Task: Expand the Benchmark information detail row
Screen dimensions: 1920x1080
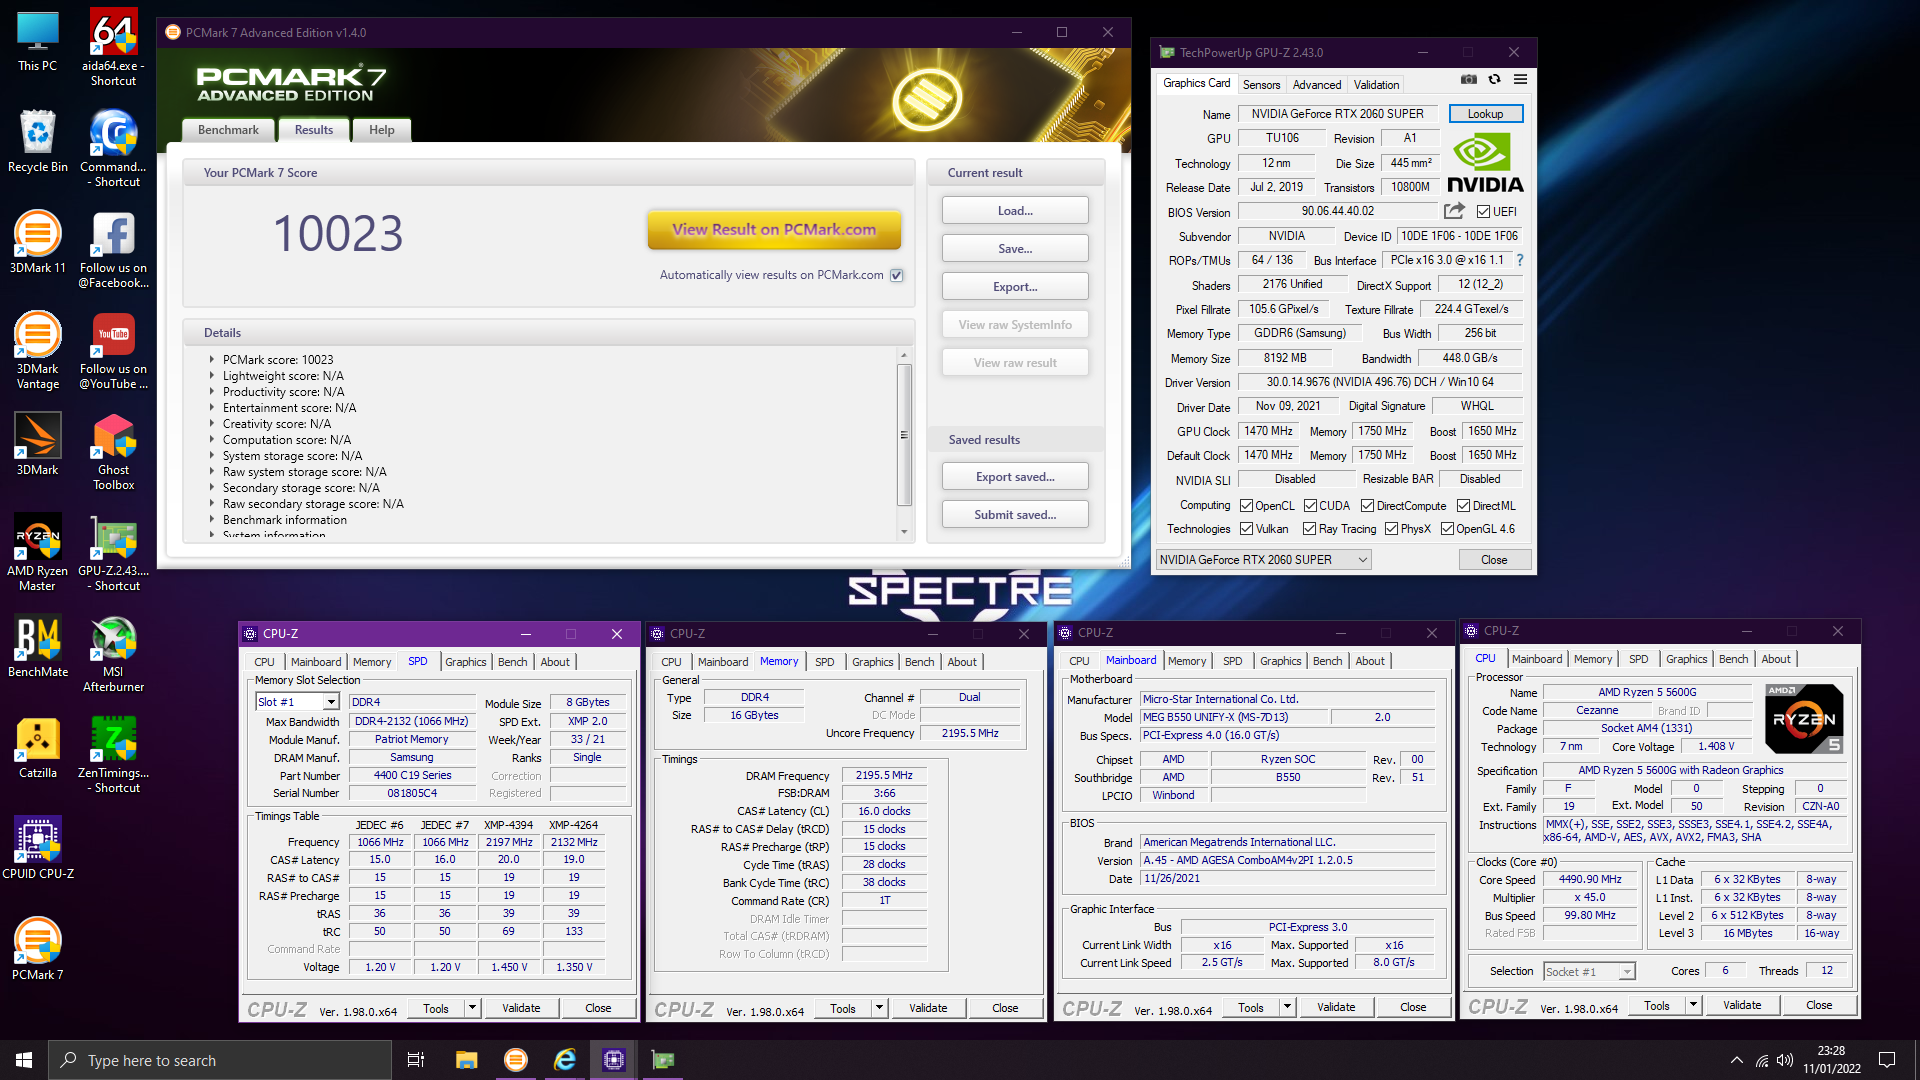Action: [212, 520]
